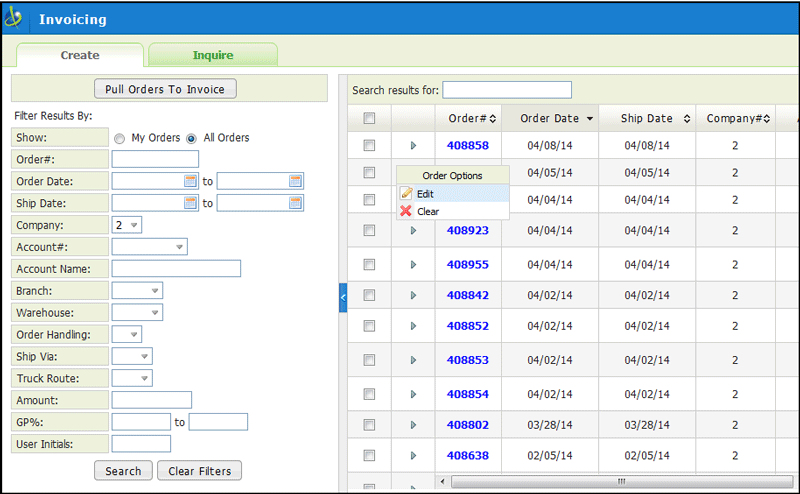Screen dimensions: 800x494
Task: Open calendar picker for Order Date start
Action: tap(190, 181)
